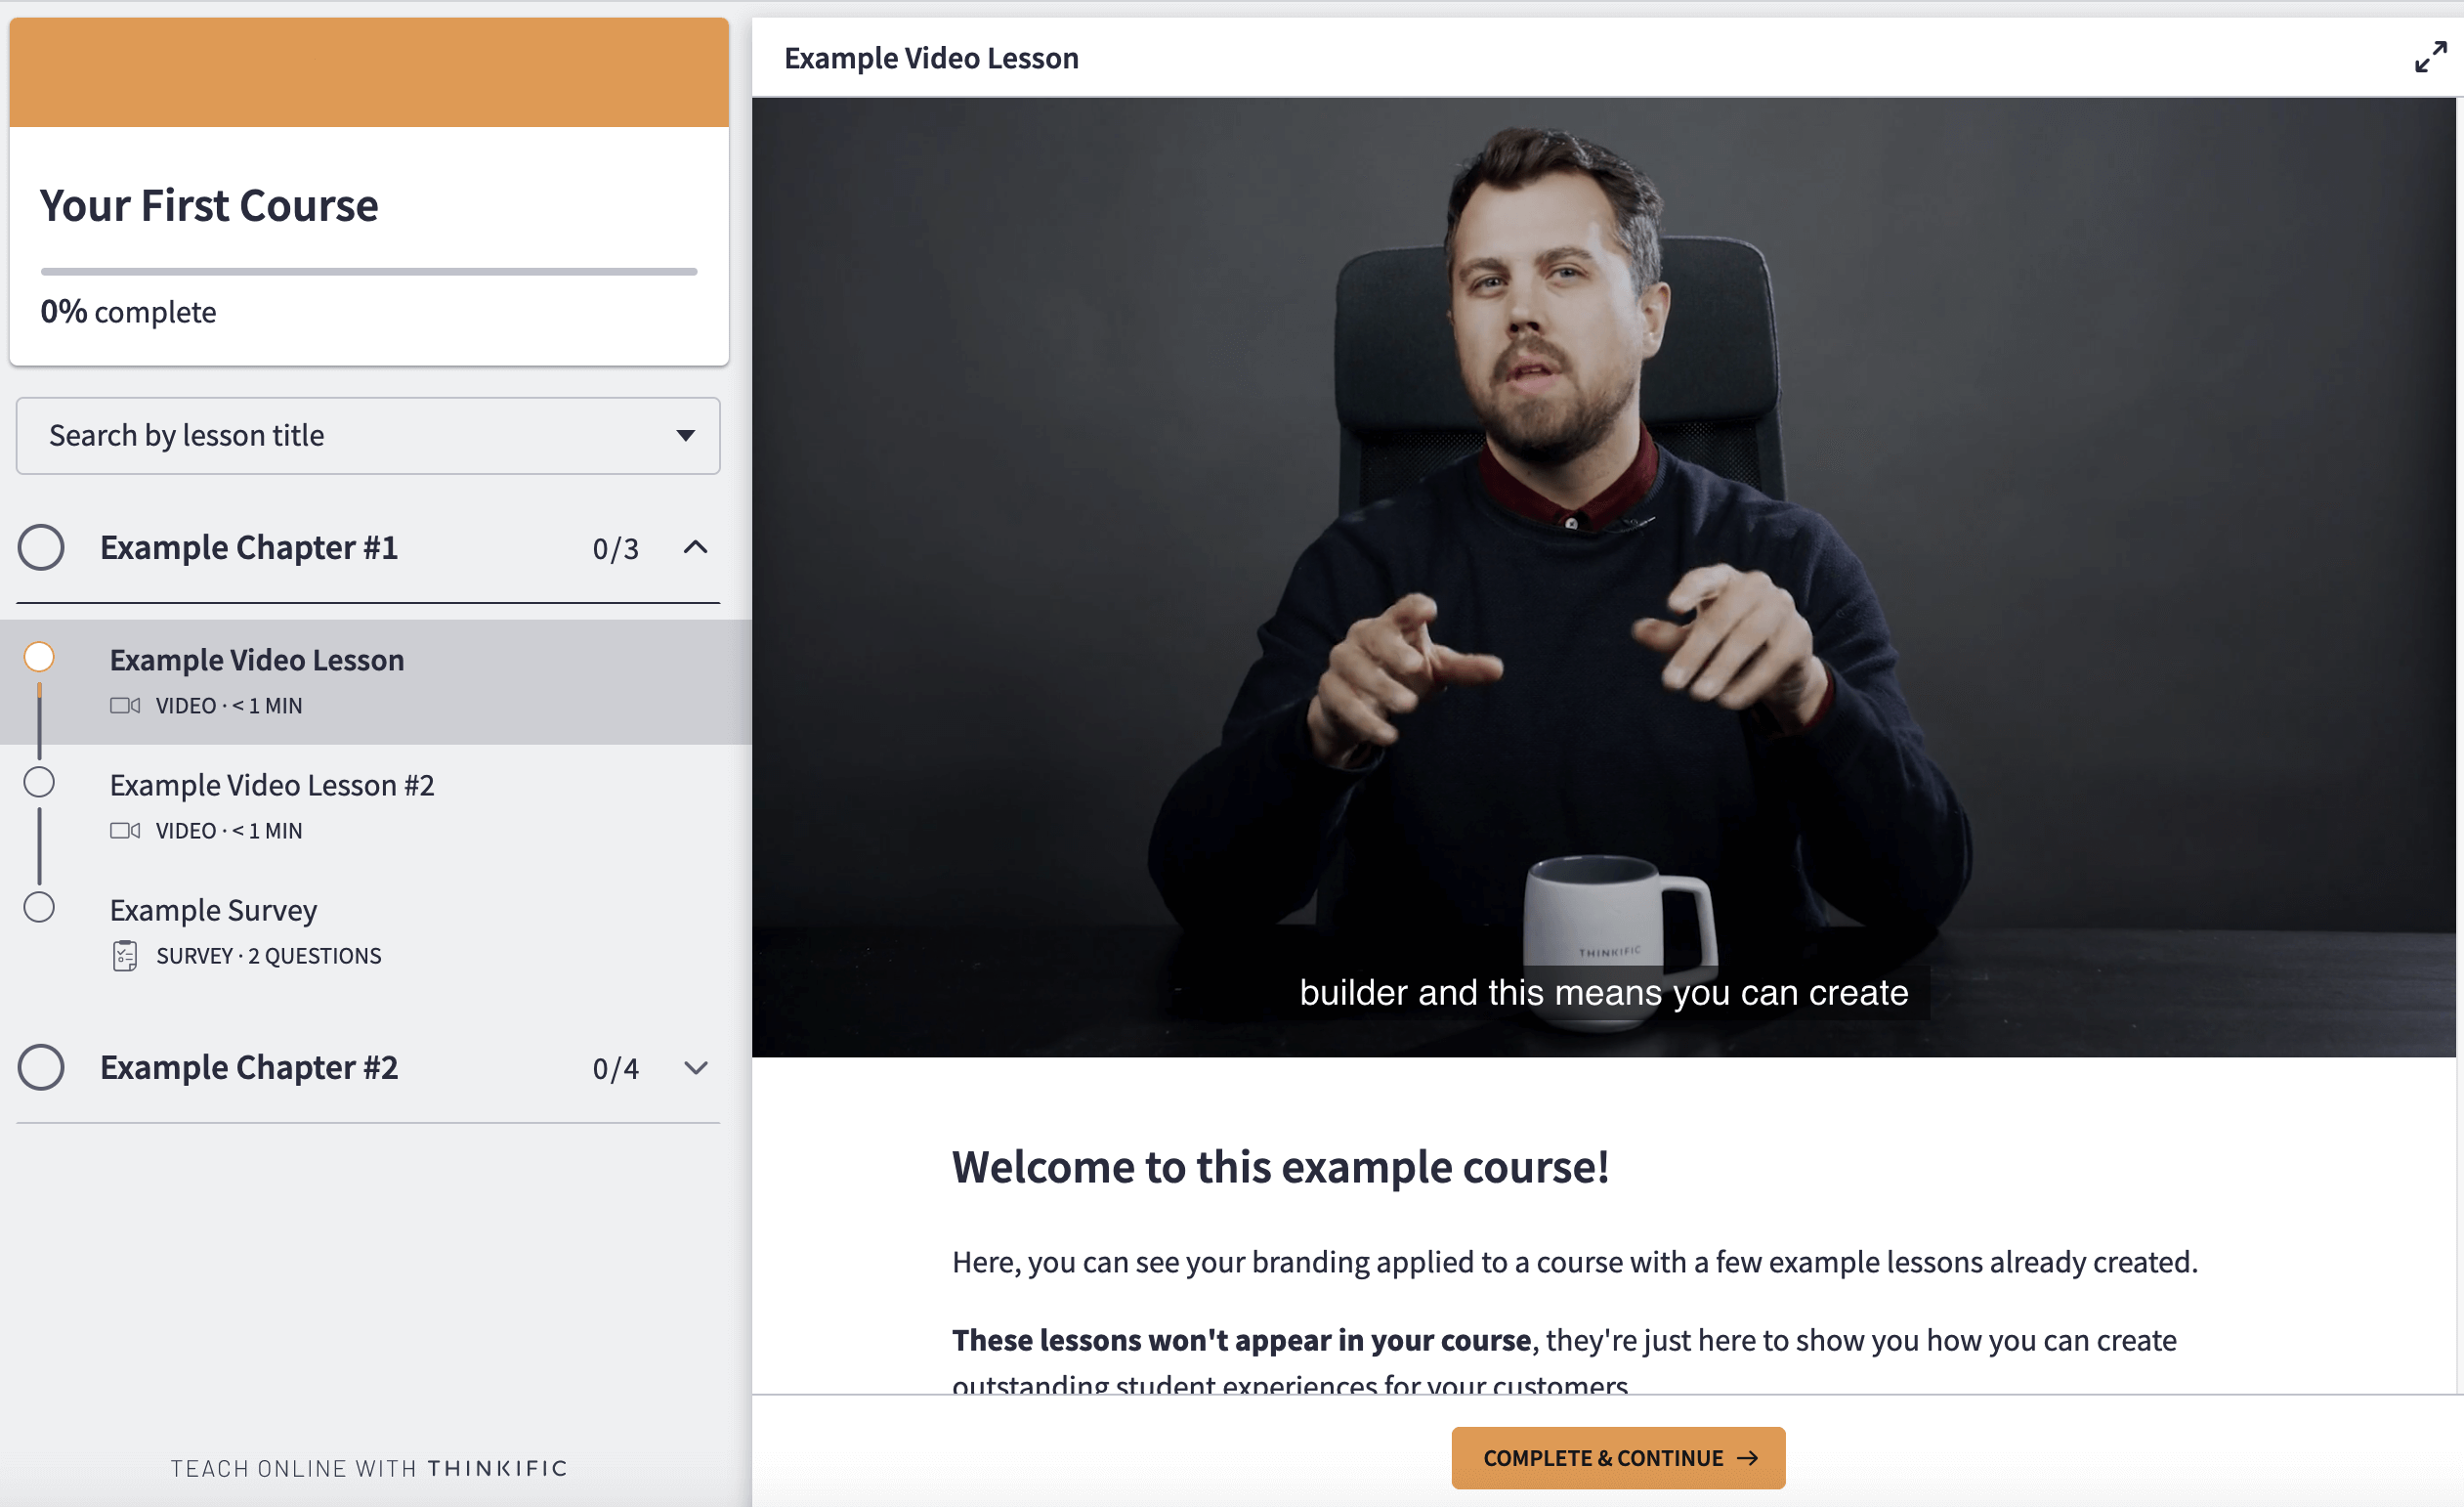2464x1507 pixels.
Task: Open Example Video Lesson #2 in sidebar
Action: (x=272, y=786)
